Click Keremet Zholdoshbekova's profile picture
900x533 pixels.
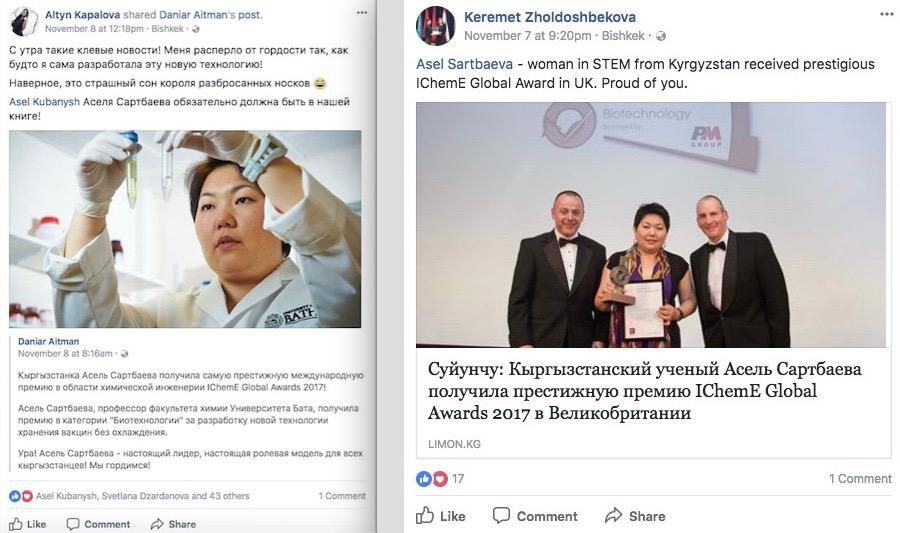tap(436, 26)
